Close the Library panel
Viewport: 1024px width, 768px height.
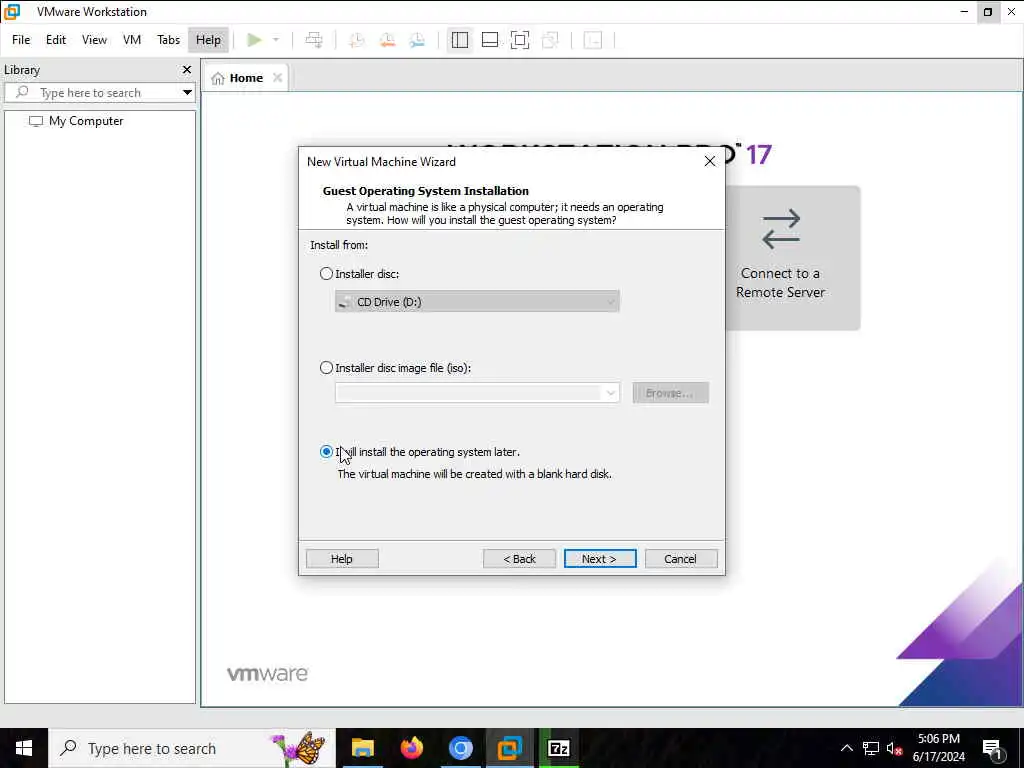[187, 69]
